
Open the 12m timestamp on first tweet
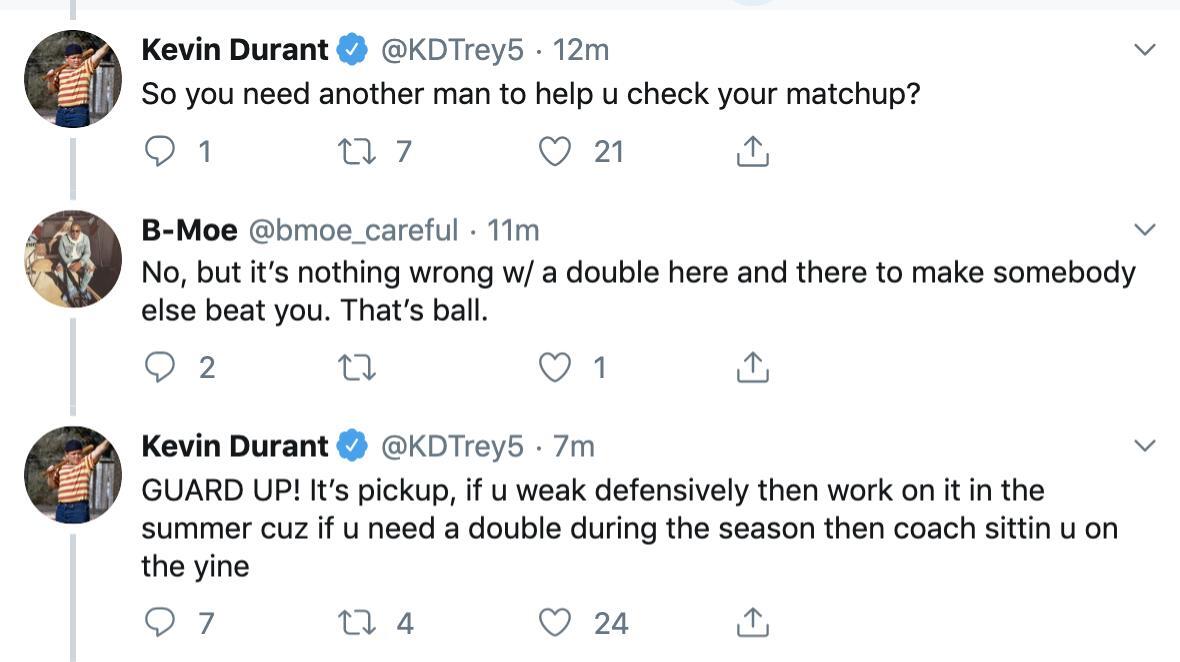581,49
